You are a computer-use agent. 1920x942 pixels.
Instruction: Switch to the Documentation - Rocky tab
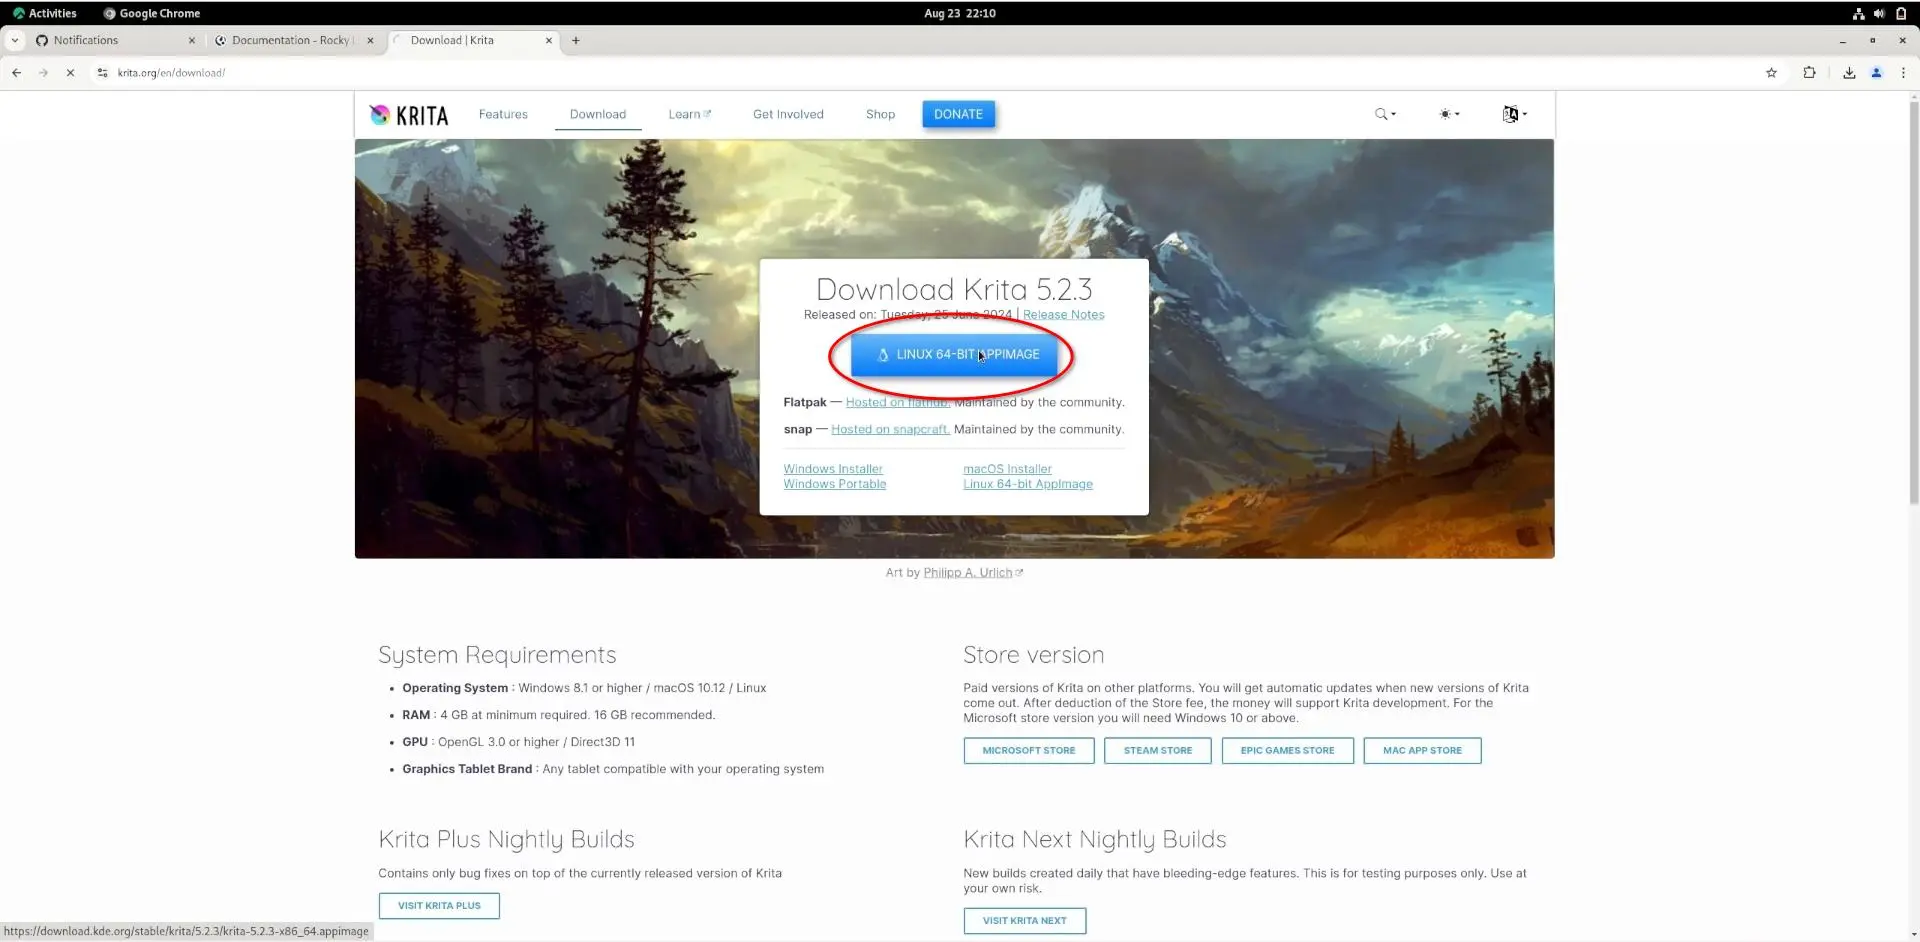(290, 40)
